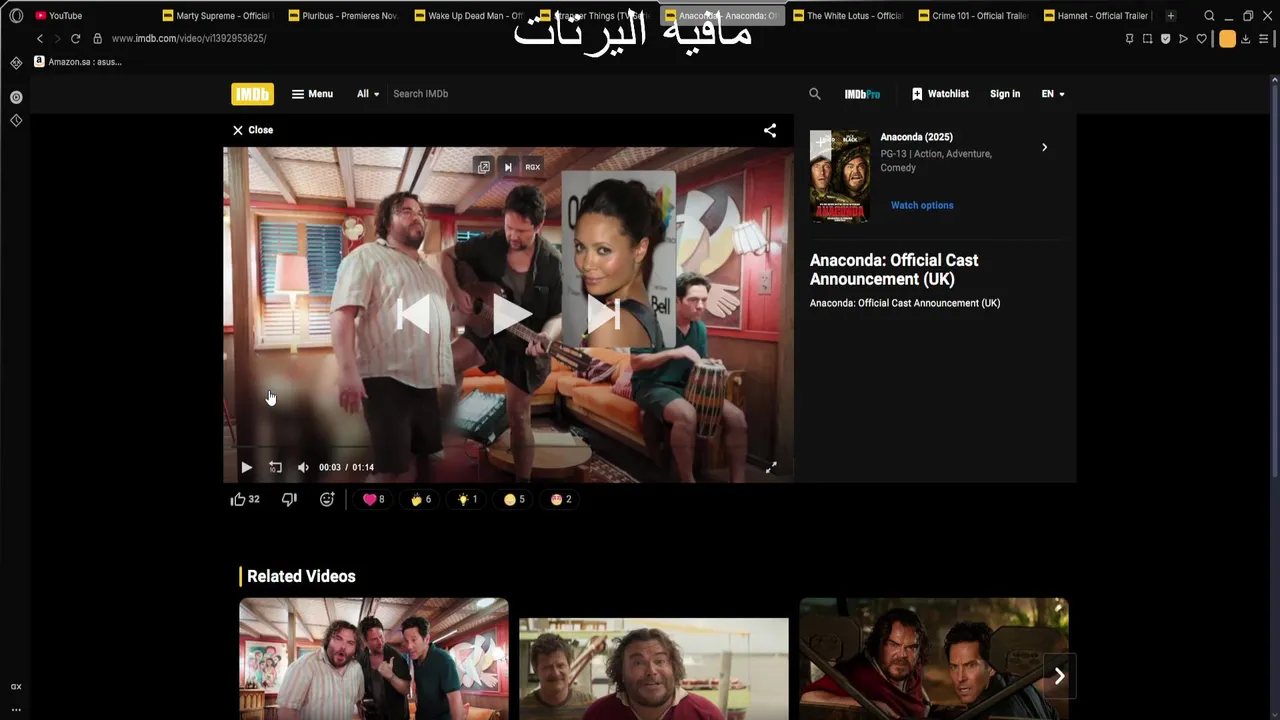Open first related video thumbnail
Viewport: 1280px width, 720px height.
coord(374,658)
